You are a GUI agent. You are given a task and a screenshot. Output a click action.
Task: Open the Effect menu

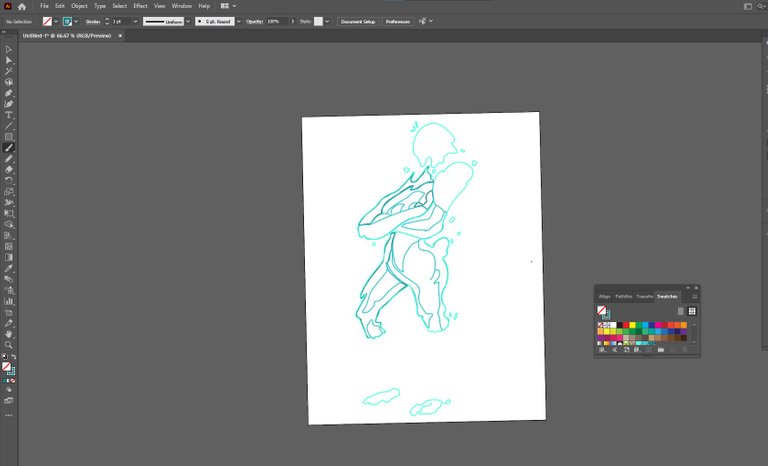[x=140, y=6]
